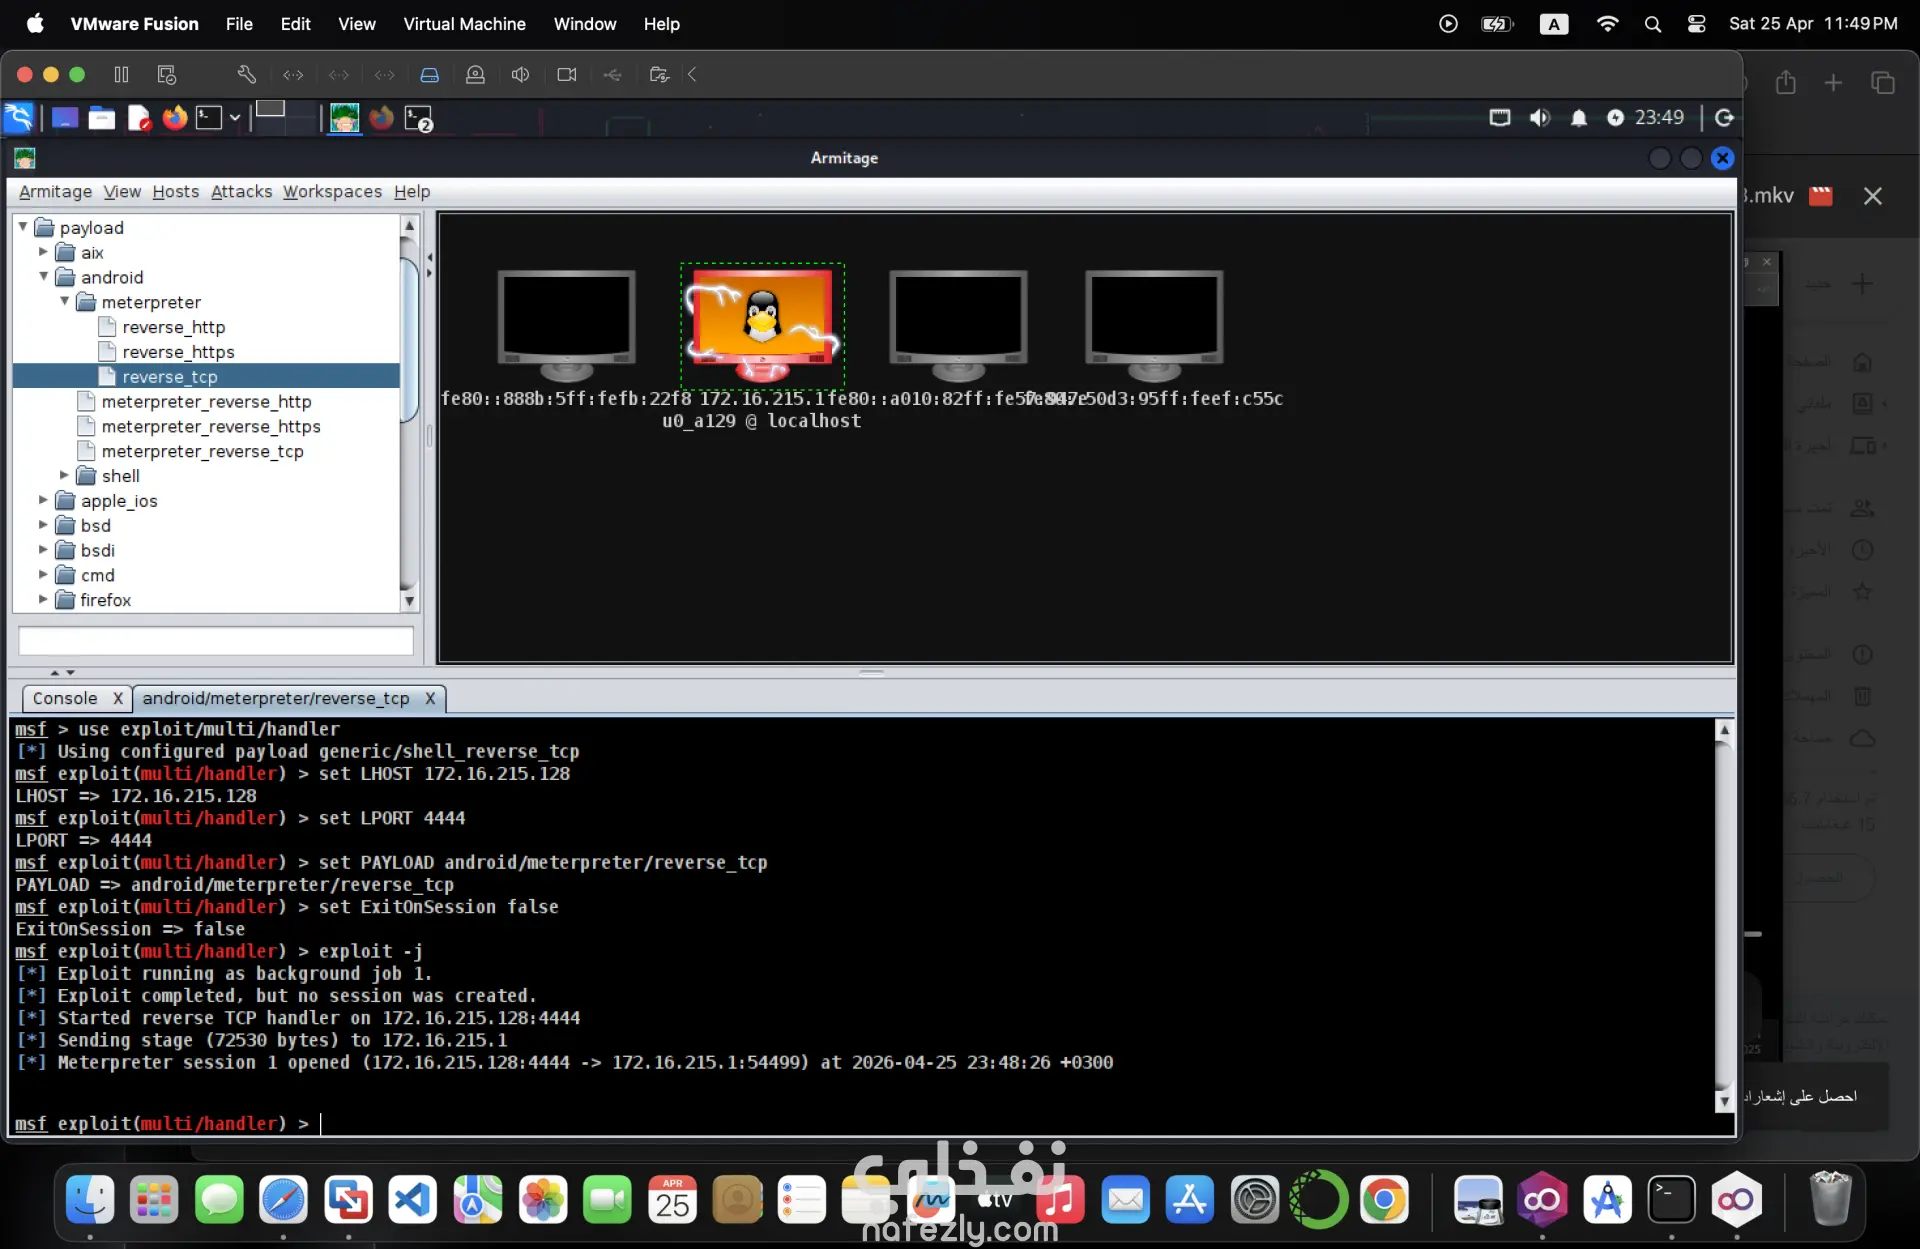The height and width of the screenshot is (1249, 1920).
Task: Close the android/meterpreter/reverse_tcp tab
Action: (x=430, y=698)
